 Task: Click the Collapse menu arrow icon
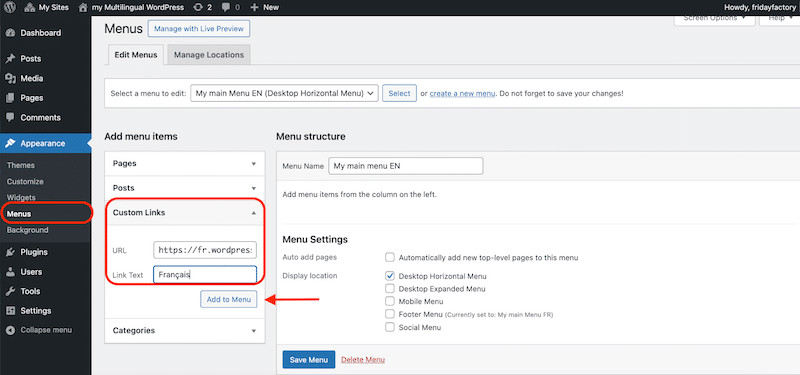pyautogui.click(x=10, y=330)
